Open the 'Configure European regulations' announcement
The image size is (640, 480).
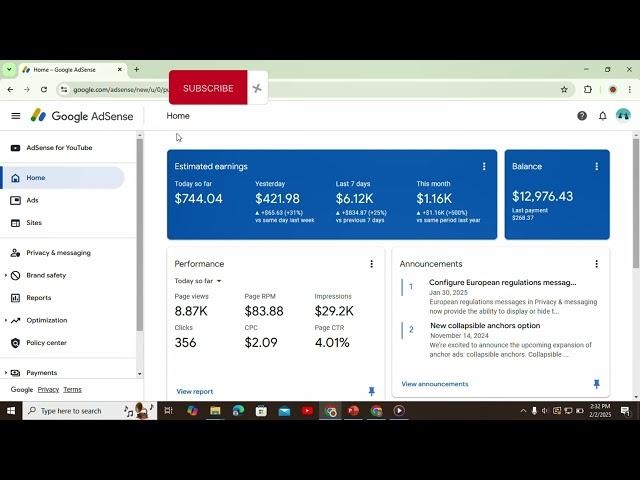click(x=502, y=282)
